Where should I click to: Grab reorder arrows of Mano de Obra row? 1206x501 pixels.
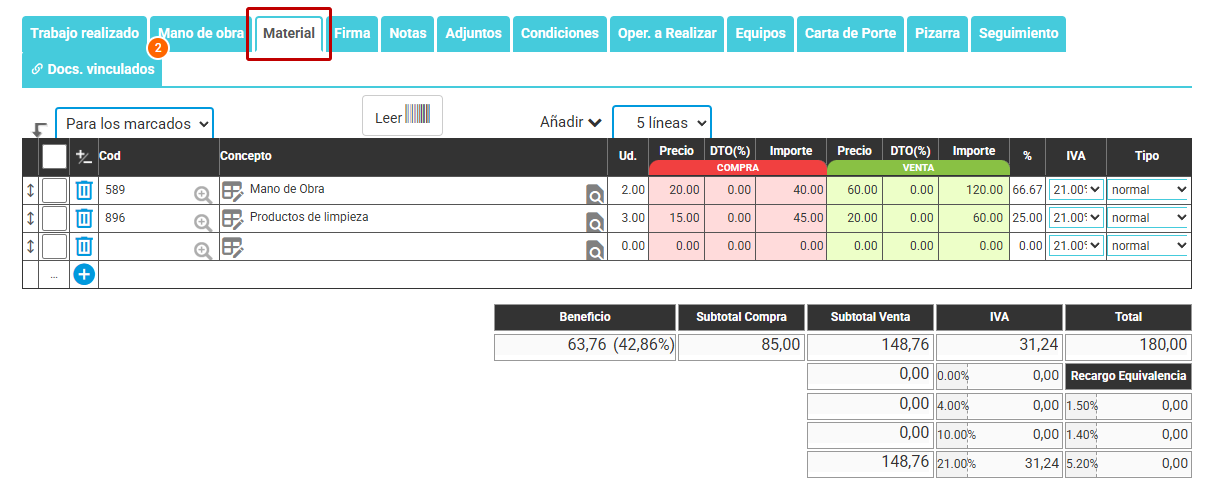[30, 190]
